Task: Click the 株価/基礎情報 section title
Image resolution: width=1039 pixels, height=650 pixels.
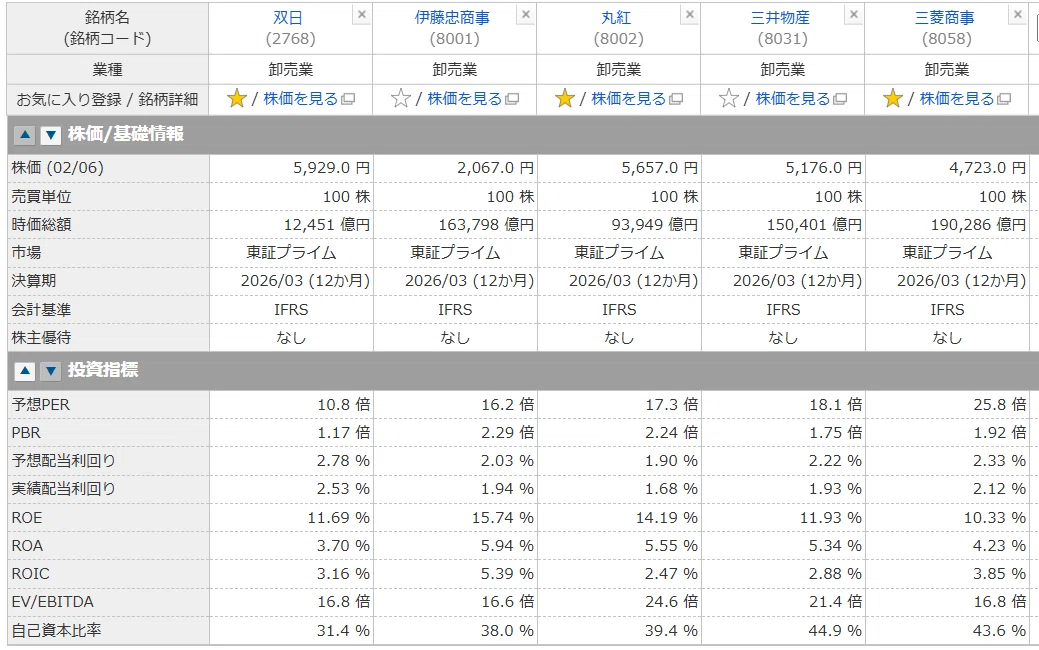Action: pos(126,134)
